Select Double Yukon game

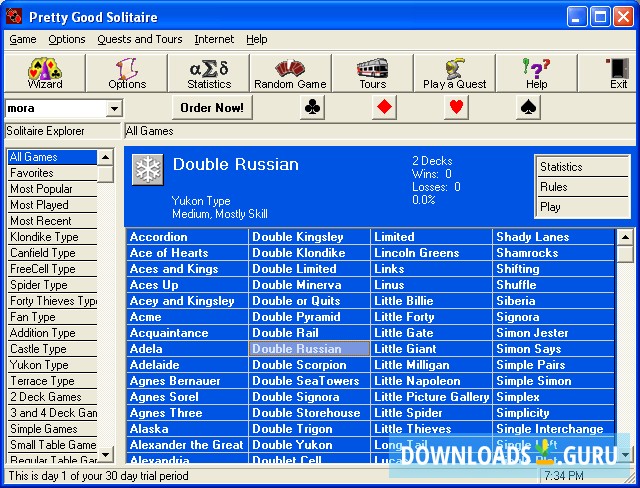pyautogui.click(x=309, y=445)
